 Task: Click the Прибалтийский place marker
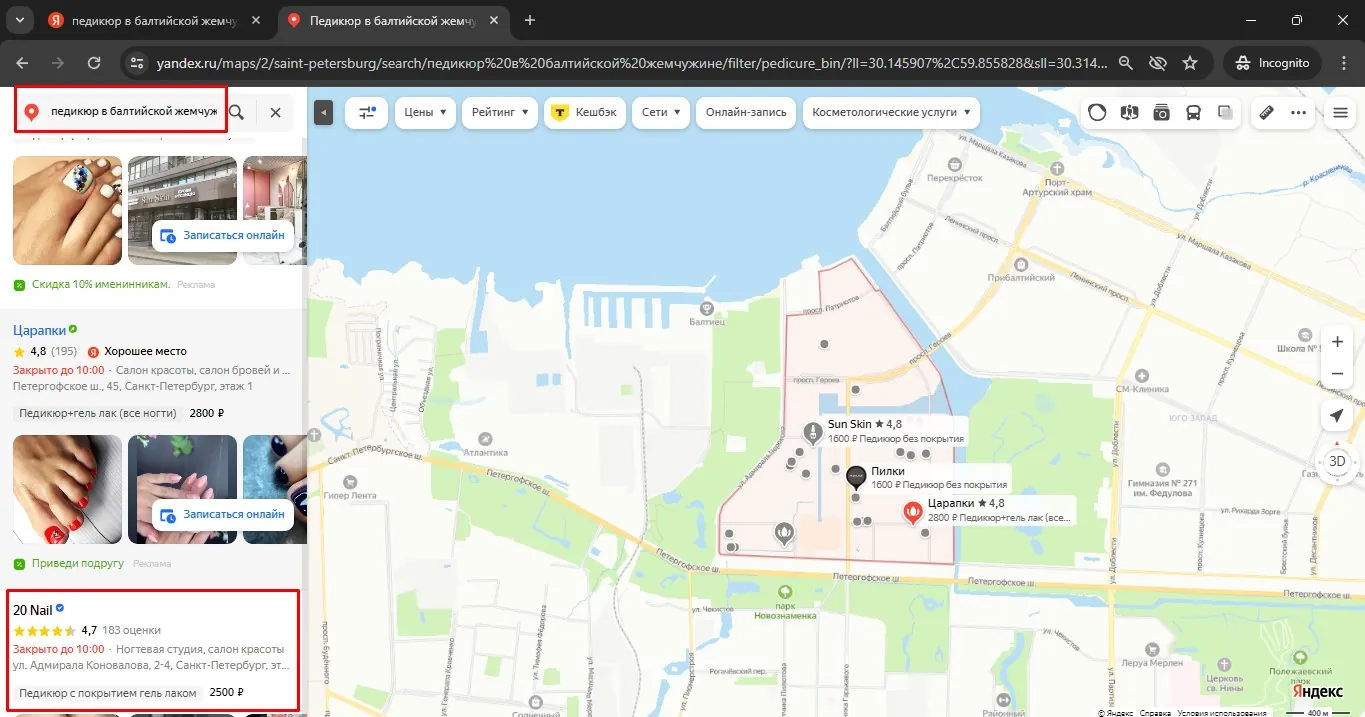click(x=1019, y=263)
